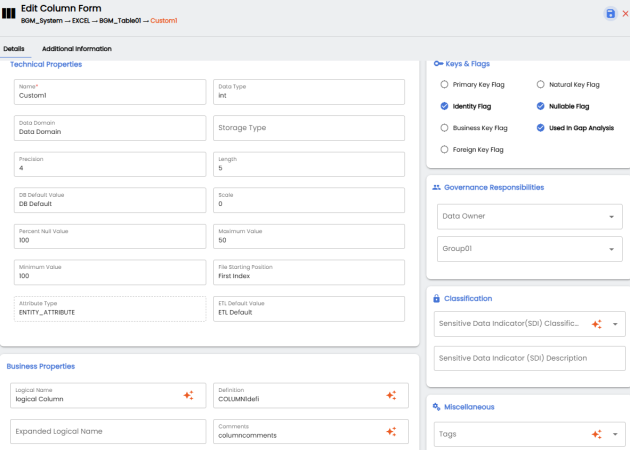
Task: Switch to Additional Information tab
Action: tap(77, 48)
